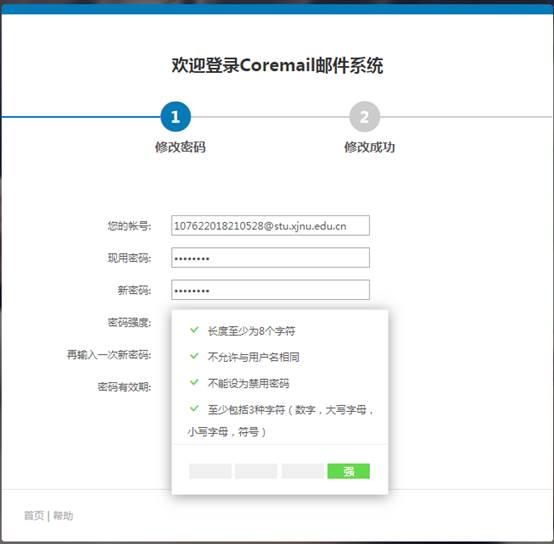Image resolution: width=554 pixels, height=544 pixels.
Task: Focus the 新密码 password field
Action: pos(271,290)
